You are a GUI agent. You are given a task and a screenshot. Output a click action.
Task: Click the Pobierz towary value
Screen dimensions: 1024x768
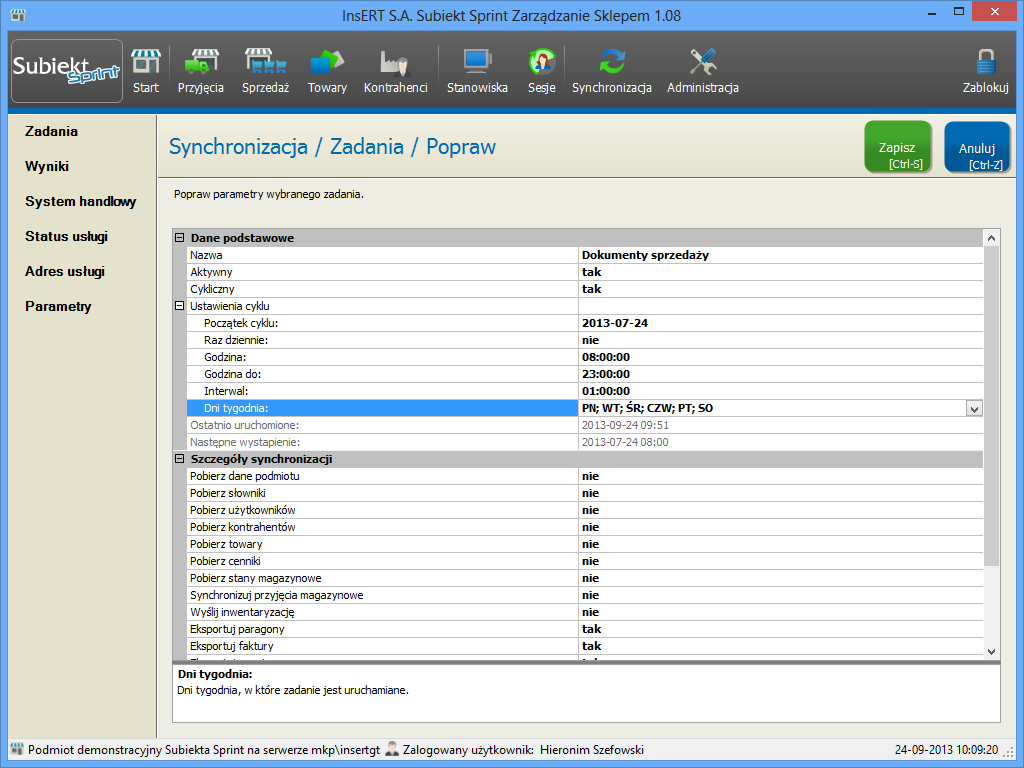coord(780,544)
